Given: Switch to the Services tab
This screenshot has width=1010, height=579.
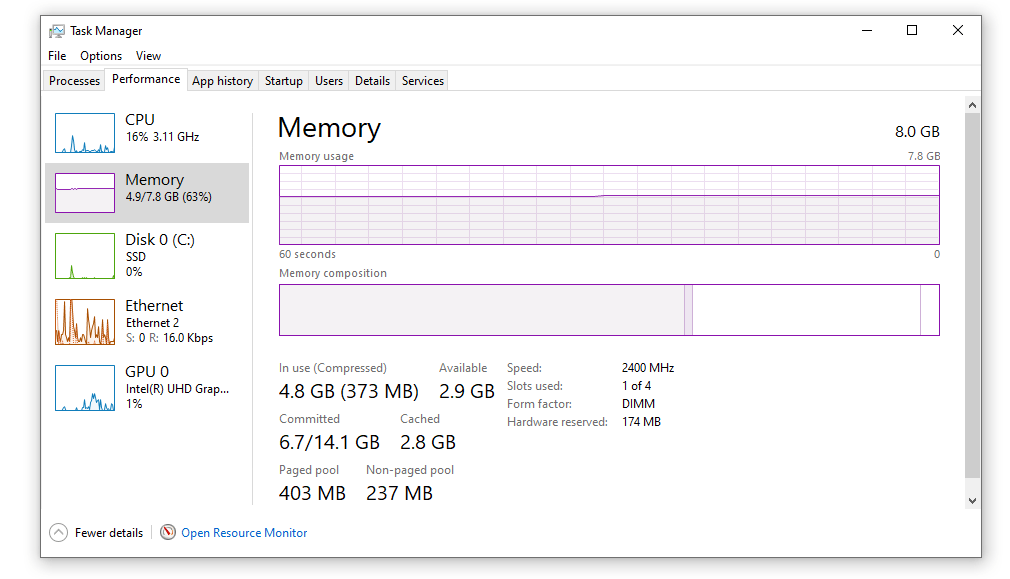Looking at the screenshot, I should [x=423, y=81].
